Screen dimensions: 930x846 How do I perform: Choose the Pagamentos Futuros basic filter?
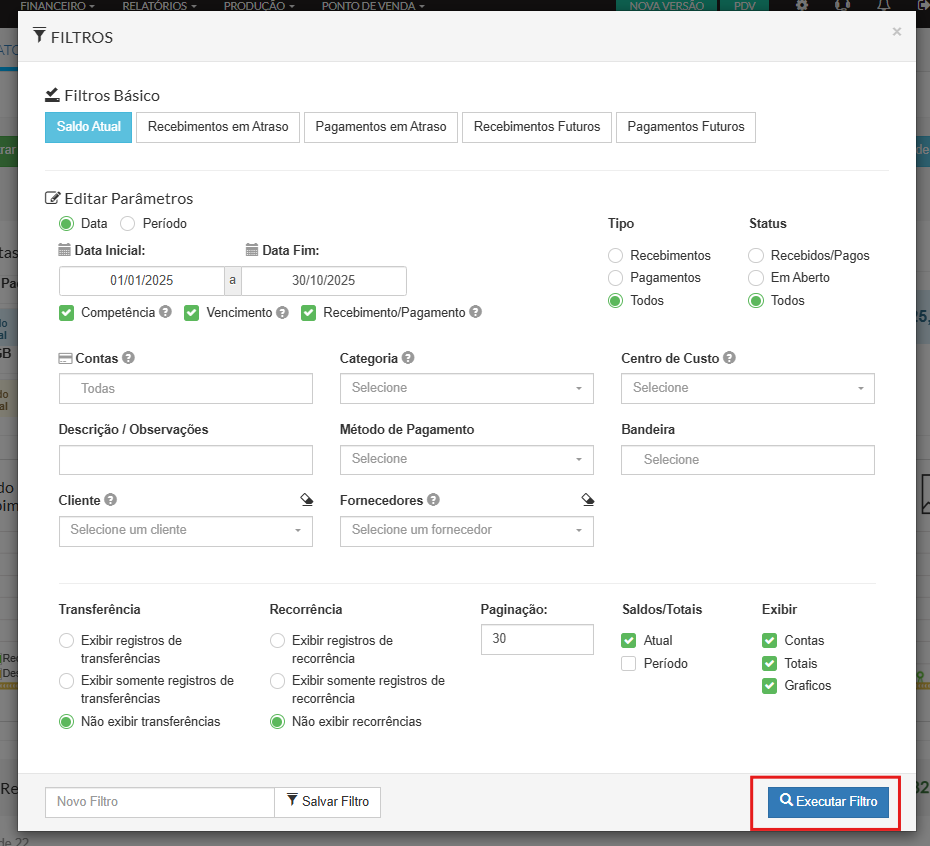click(686, 127)
